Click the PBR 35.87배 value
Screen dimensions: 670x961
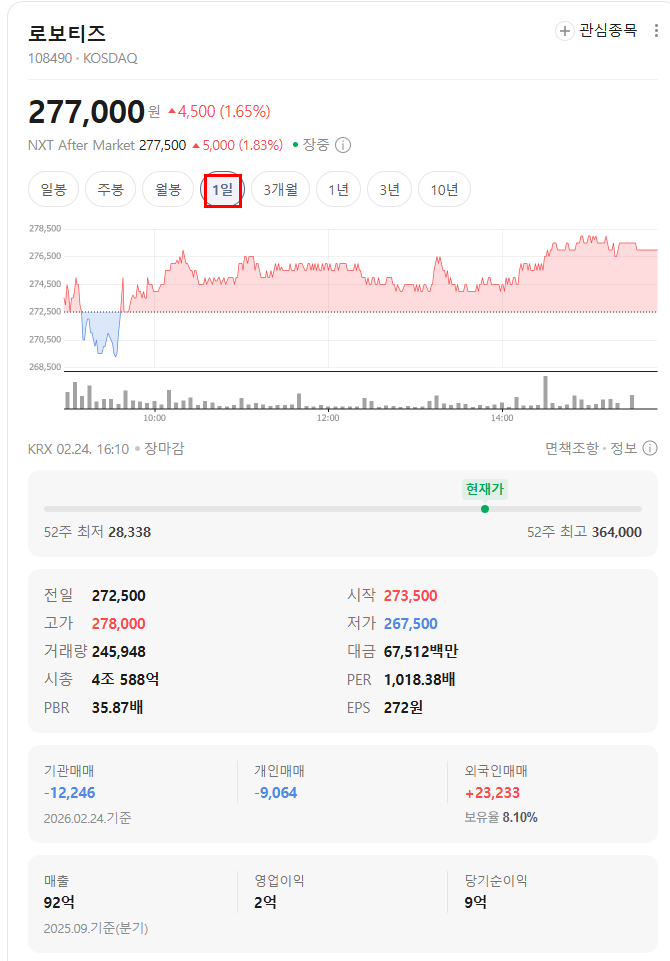coord(117,708)
